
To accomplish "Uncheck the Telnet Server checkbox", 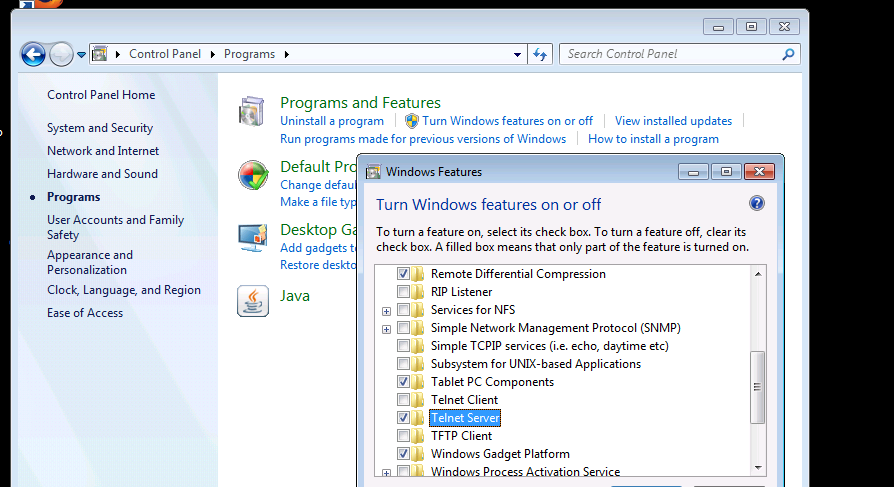I will click(x=404, y=418).
